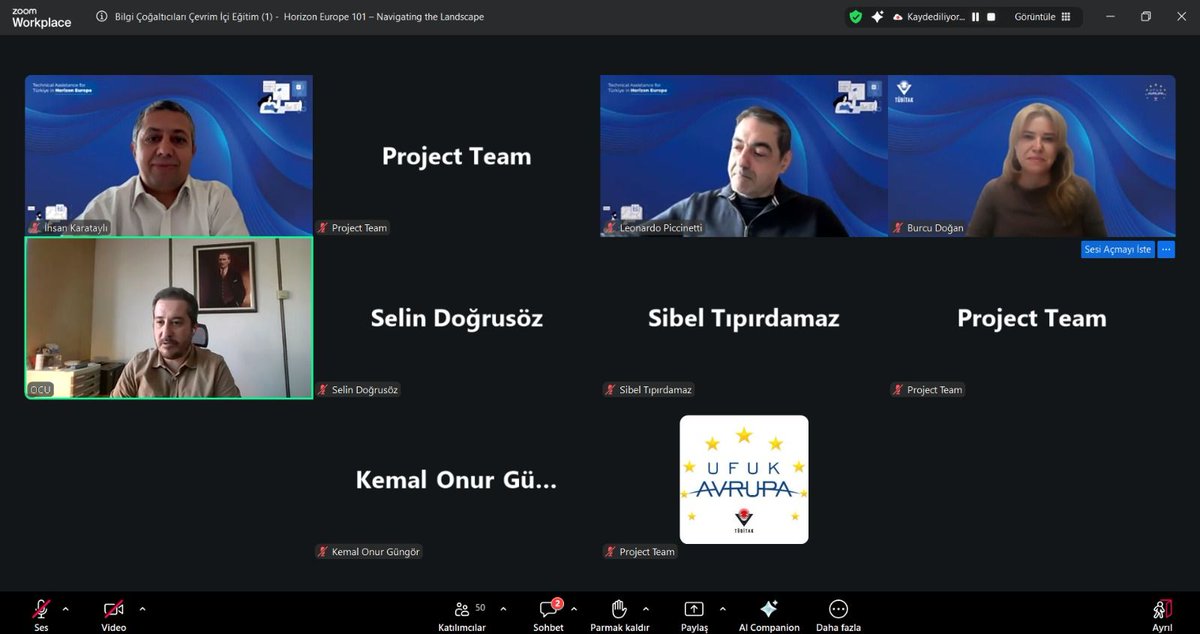Expand the arrow beside Paylaş
Viewport: 1200px width, 634px height.
[x=722, y=608]
